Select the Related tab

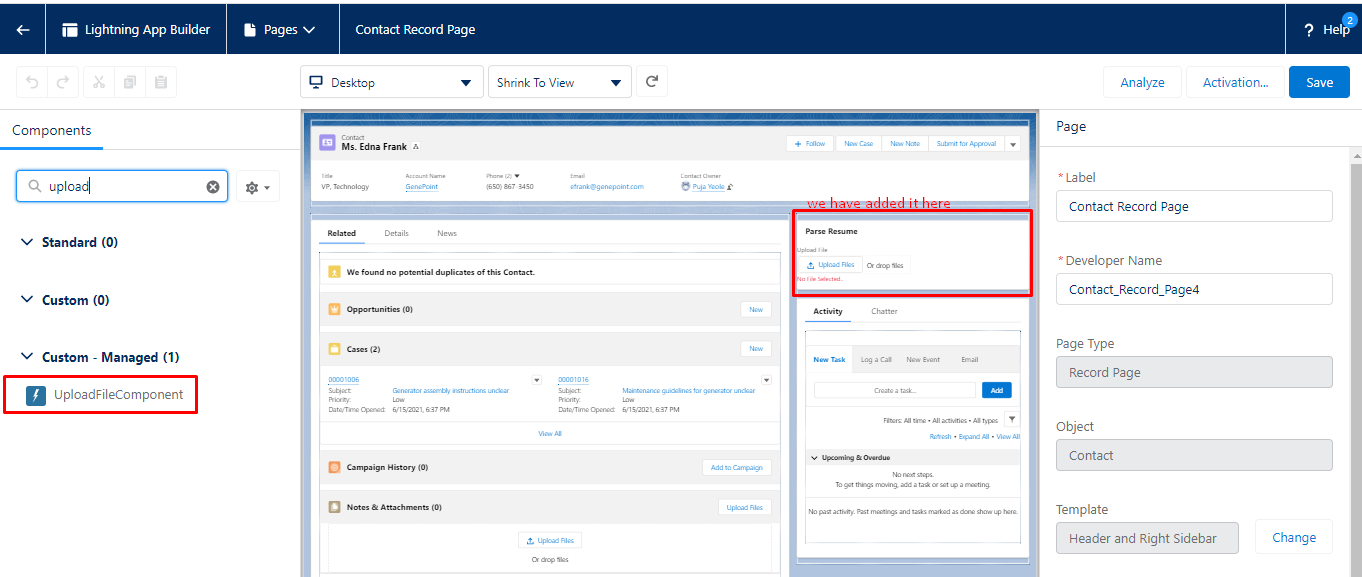(x=341, y=233)
